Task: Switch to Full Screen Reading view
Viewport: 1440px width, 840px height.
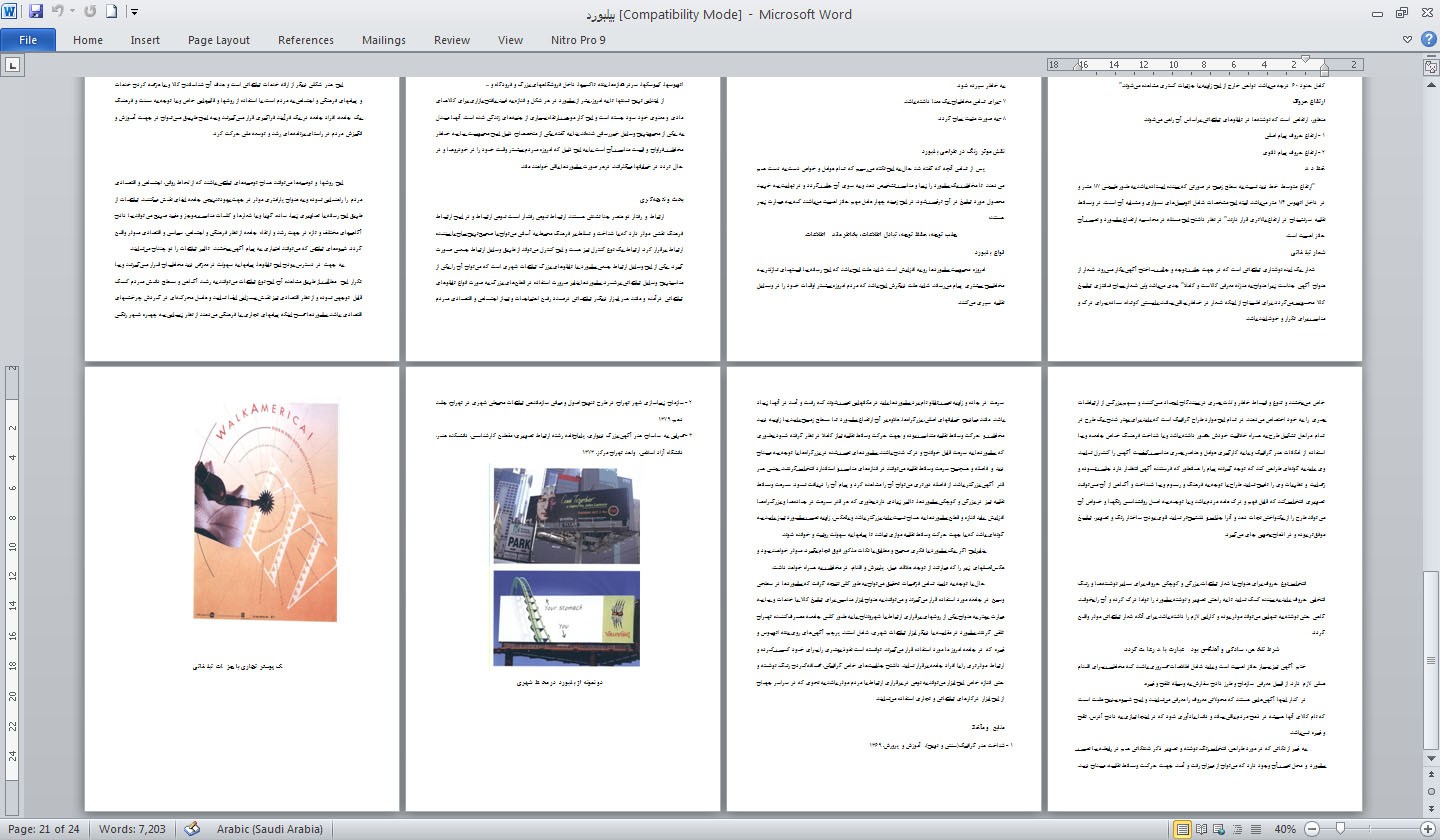Action: [1203, 829]
